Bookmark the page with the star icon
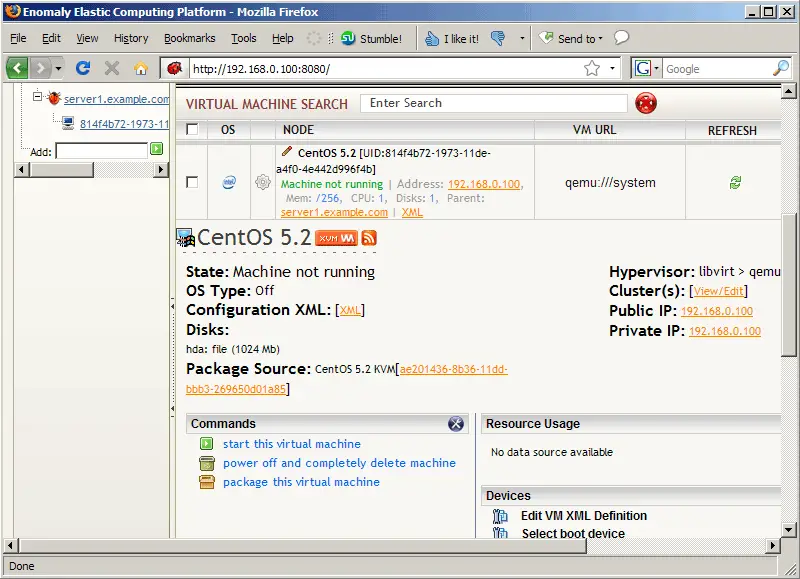This screenshot has width=800, height=579. 592,68
